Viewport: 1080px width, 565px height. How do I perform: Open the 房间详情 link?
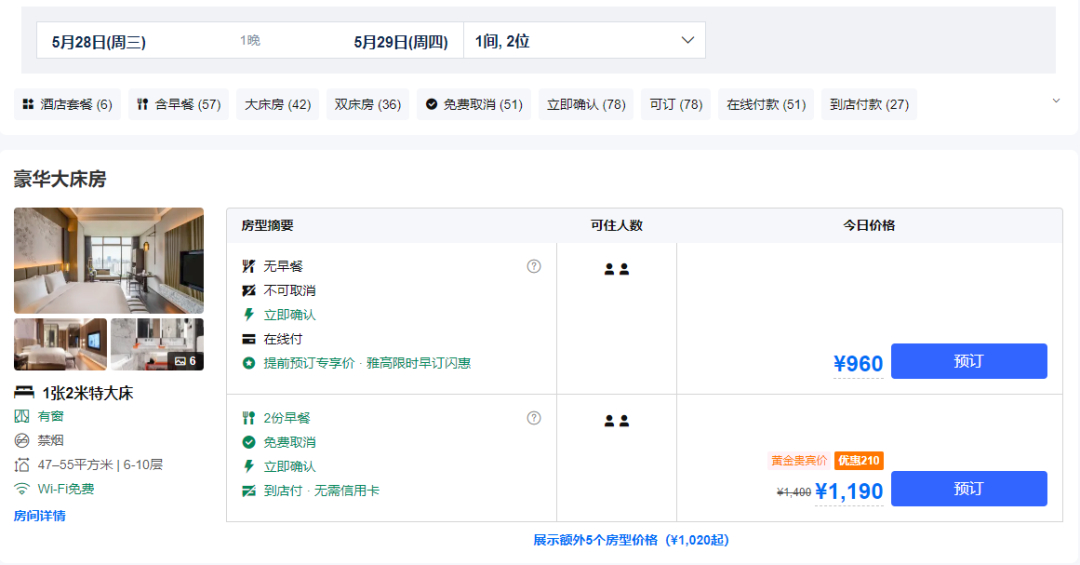[x=39, y=515]
